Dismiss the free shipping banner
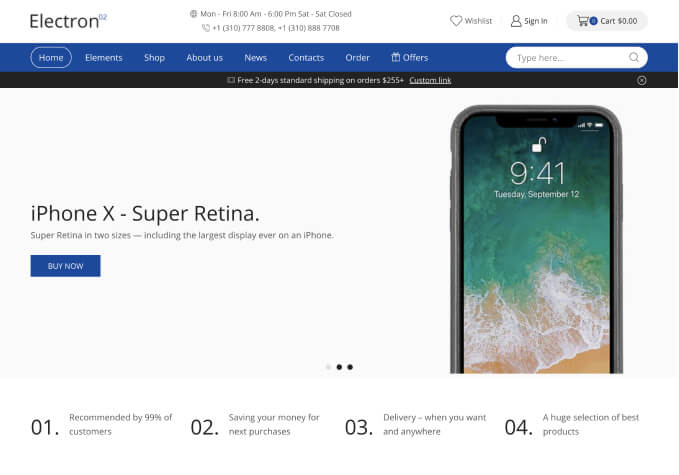The width and height of the screenshot is (679, 475). coord(642,80)
